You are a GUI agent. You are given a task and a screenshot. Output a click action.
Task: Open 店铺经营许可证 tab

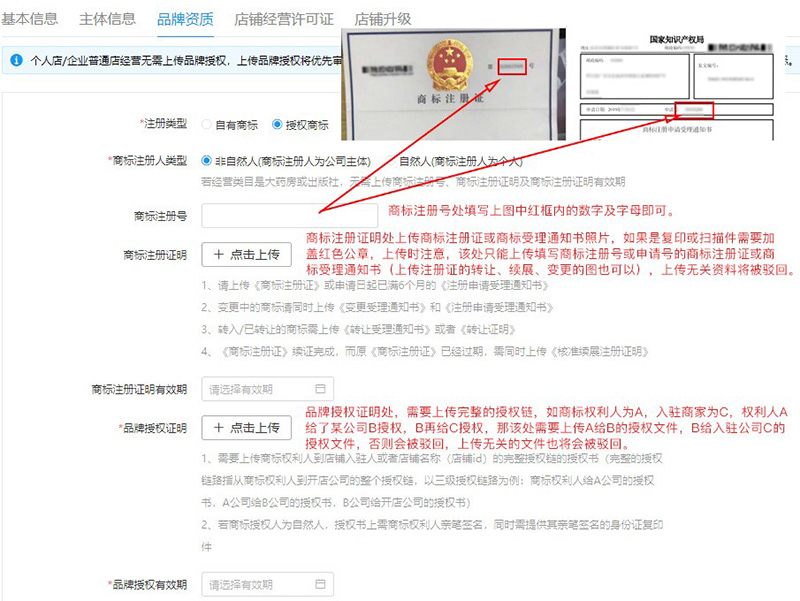coord(284,19)
